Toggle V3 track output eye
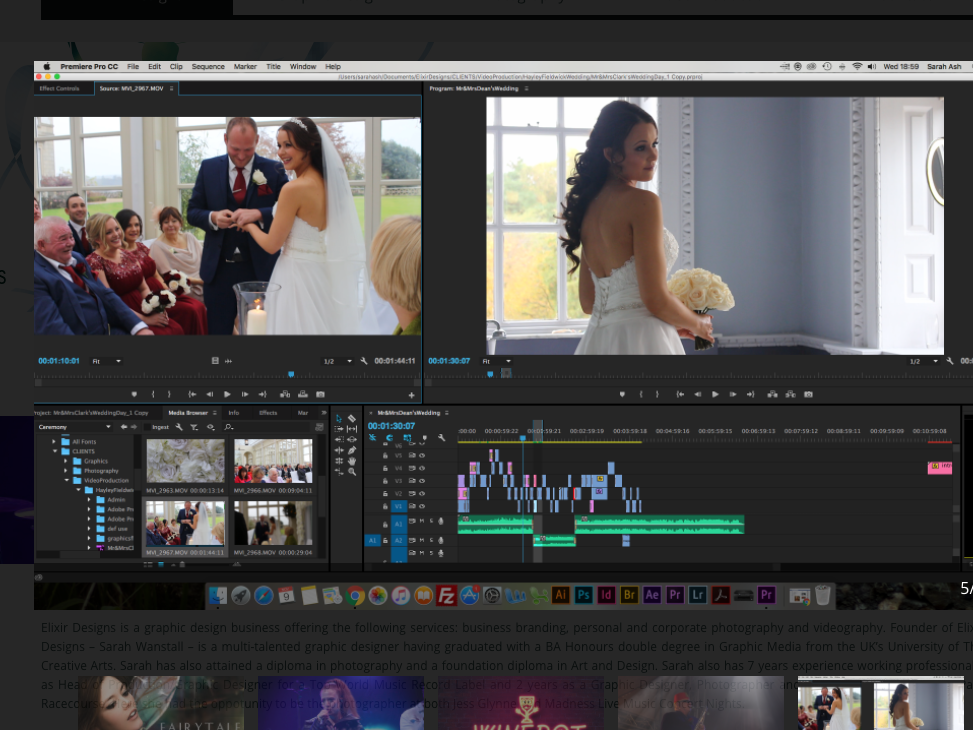 (x=422, y=481)
